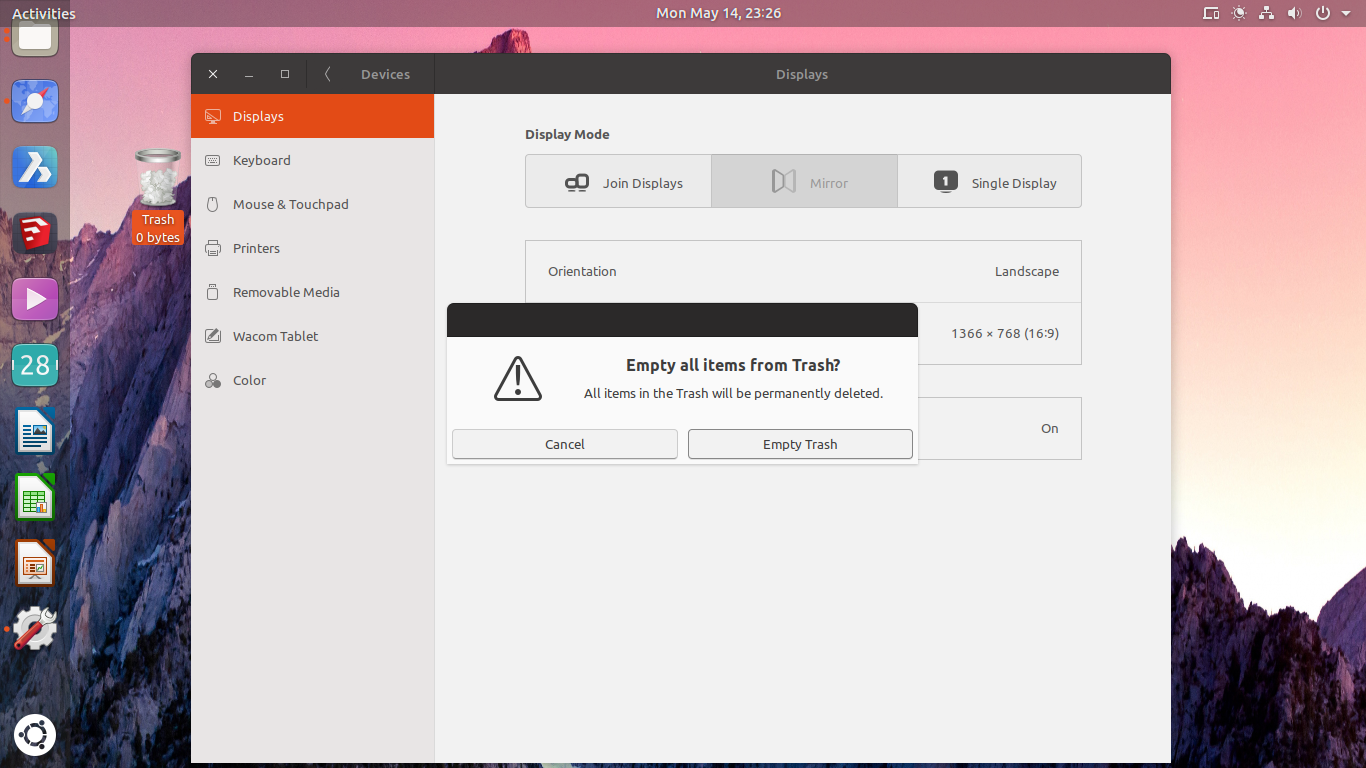Launch the blue hatch-logo app in dock
Screen dimensions: 1366x768
(x=35, y=167)
